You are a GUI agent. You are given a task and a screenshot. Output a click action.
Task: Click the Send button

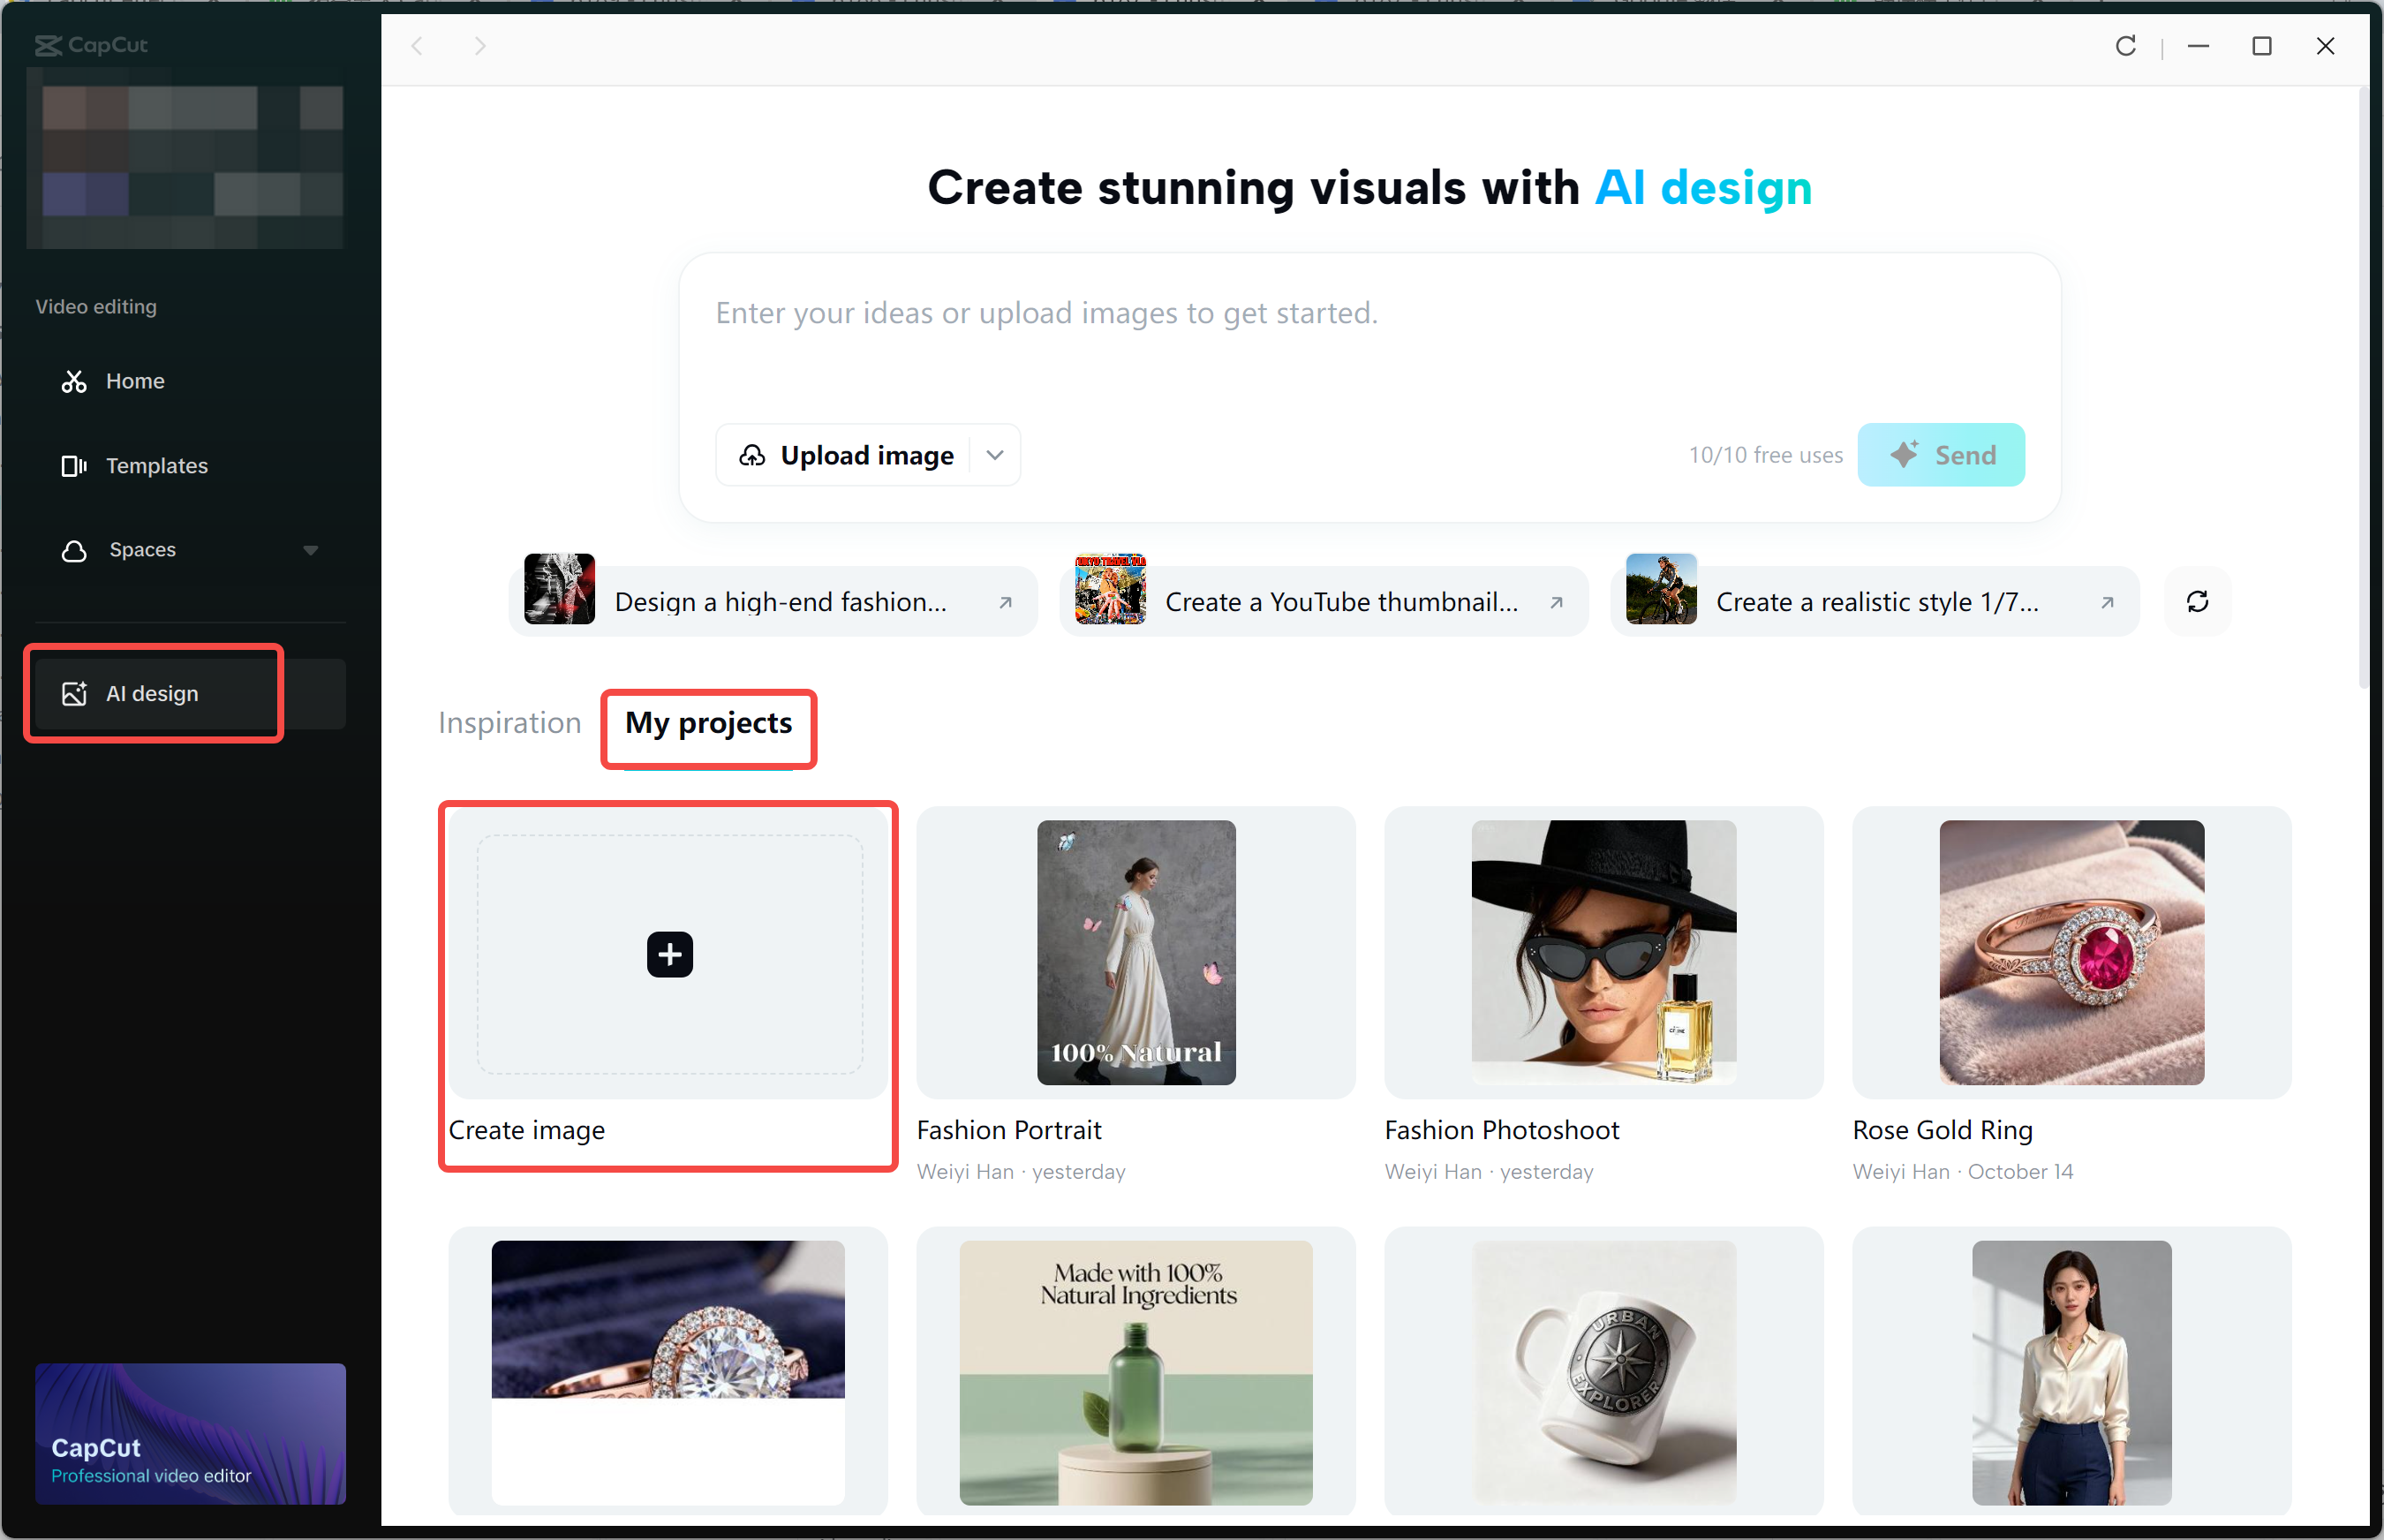pos(1940,455)
